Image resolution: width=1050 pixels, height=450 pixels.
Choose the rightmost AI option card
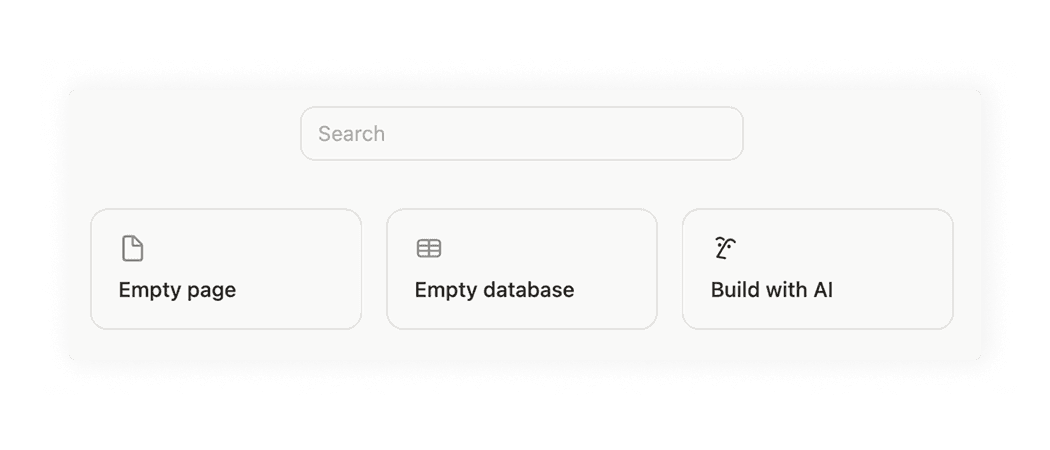point(817,269)
